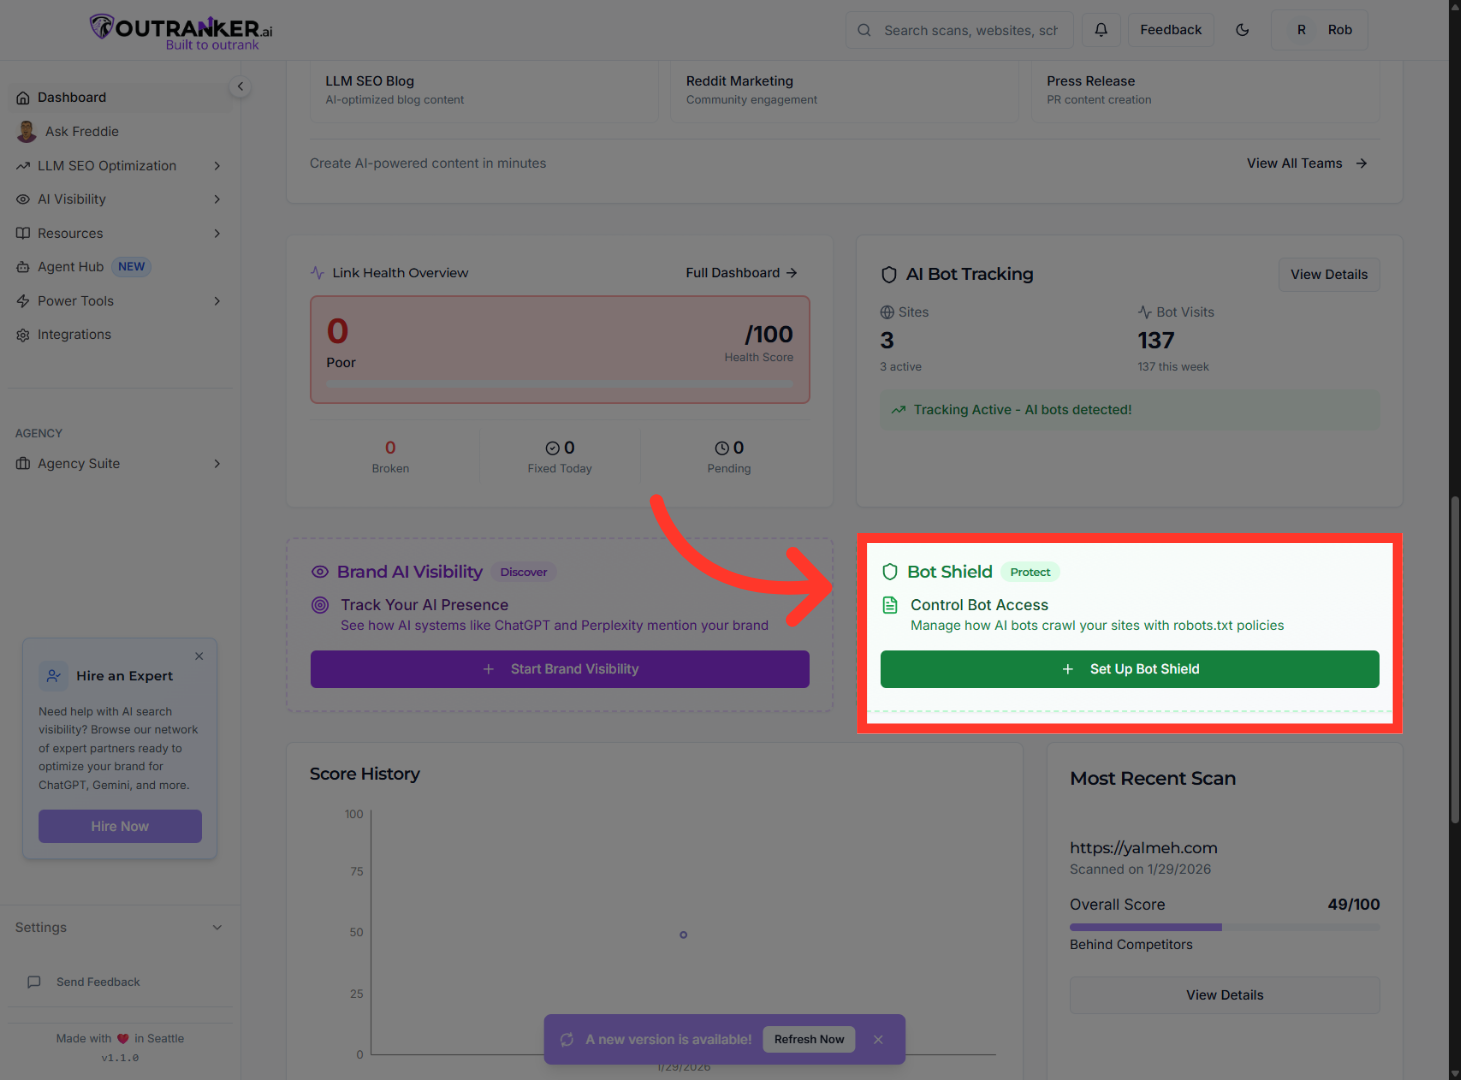Click the notification bell icon
Image resolution: width=1461 pixels, height=1080 pixels.
click(x=1101, y=30)
